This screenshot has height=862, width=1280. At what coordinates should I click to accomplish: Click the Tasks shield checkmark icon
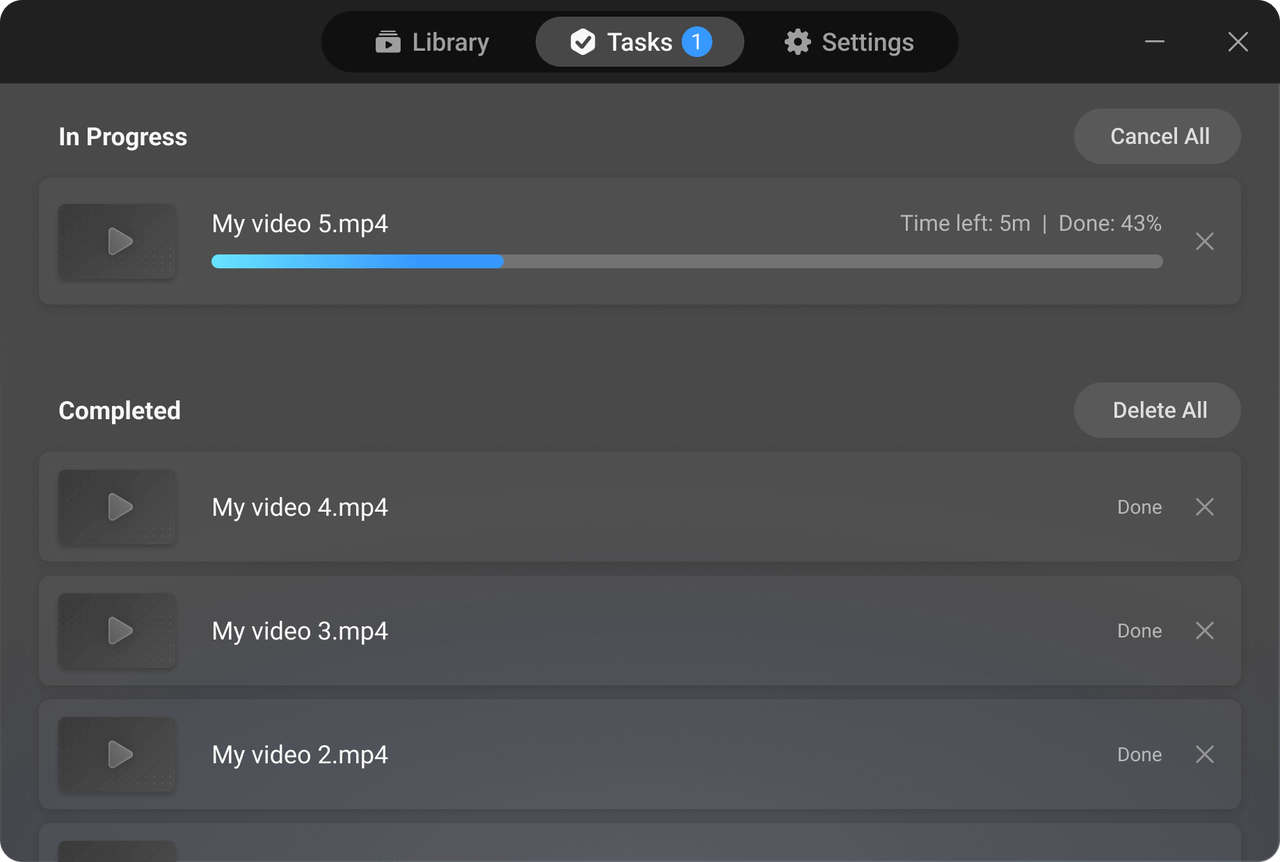tap(582, 42)
